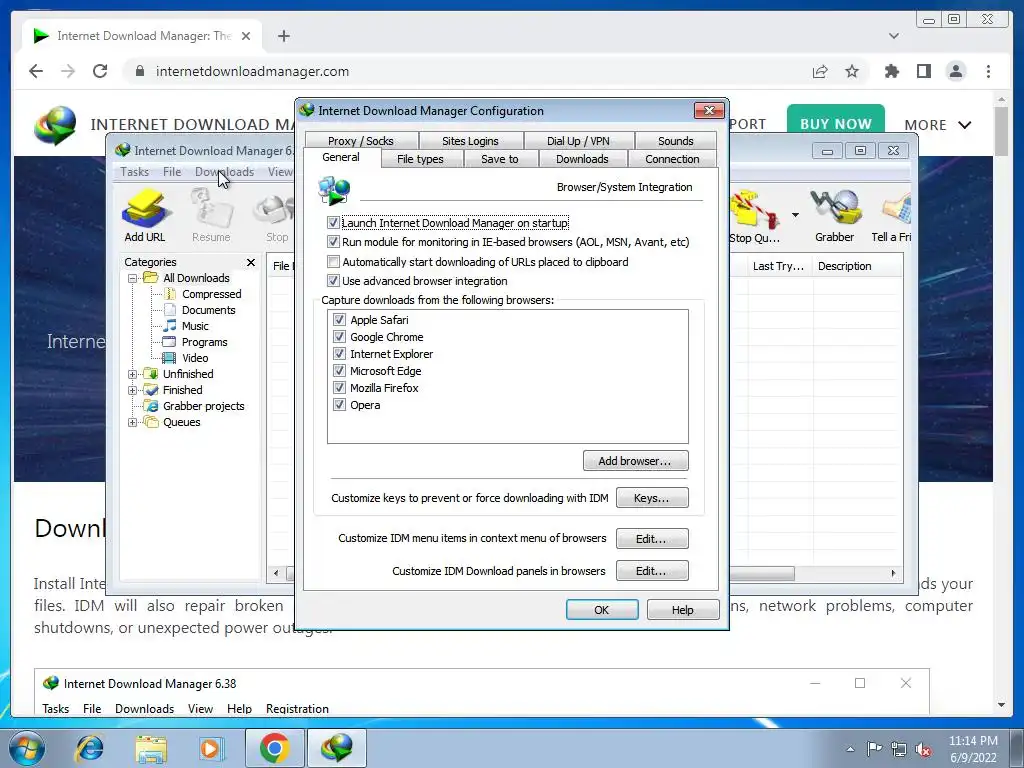
Task: Expand the MORE dropdown on website
Action: (938, 125)
